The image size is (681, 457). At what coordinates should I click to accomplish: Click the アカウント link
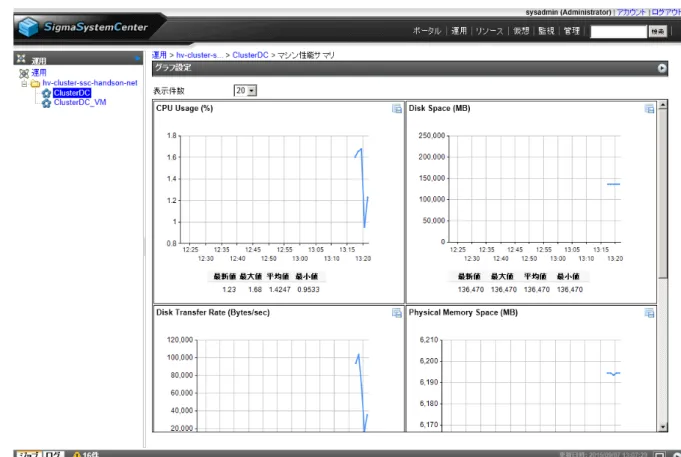pyautogui.click(x=631, y=12)
